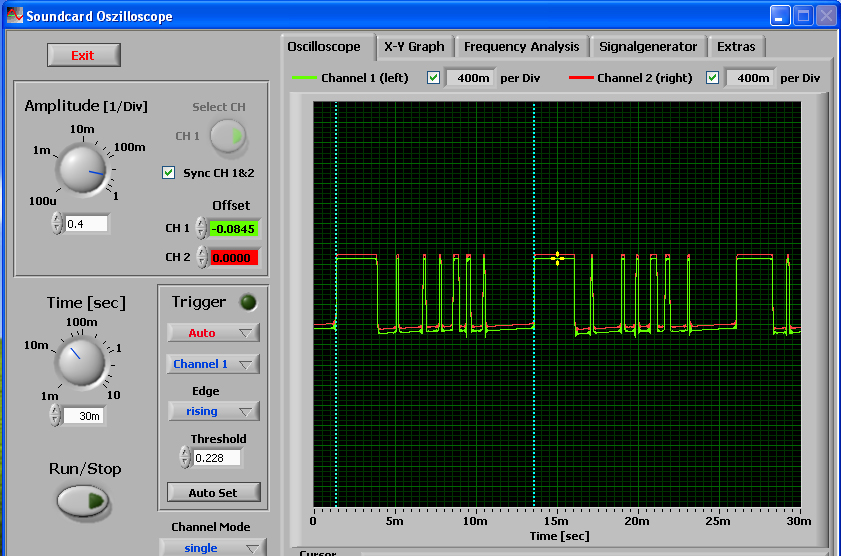This screenshot has width=841, height=556.
Task: Open the Channel Mode single dropdown
Action: click(x=213, y=547)
